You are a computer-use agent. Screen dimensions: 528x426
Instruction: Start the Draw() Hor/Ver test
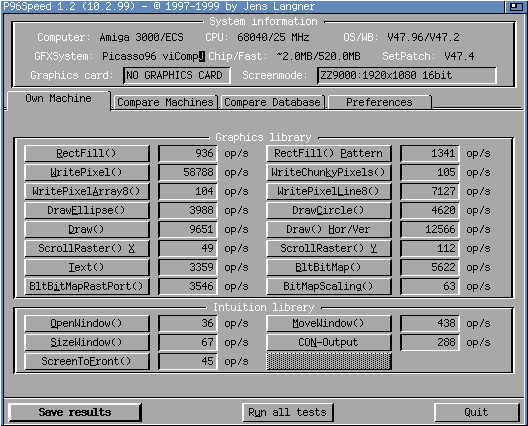(329, 229)
